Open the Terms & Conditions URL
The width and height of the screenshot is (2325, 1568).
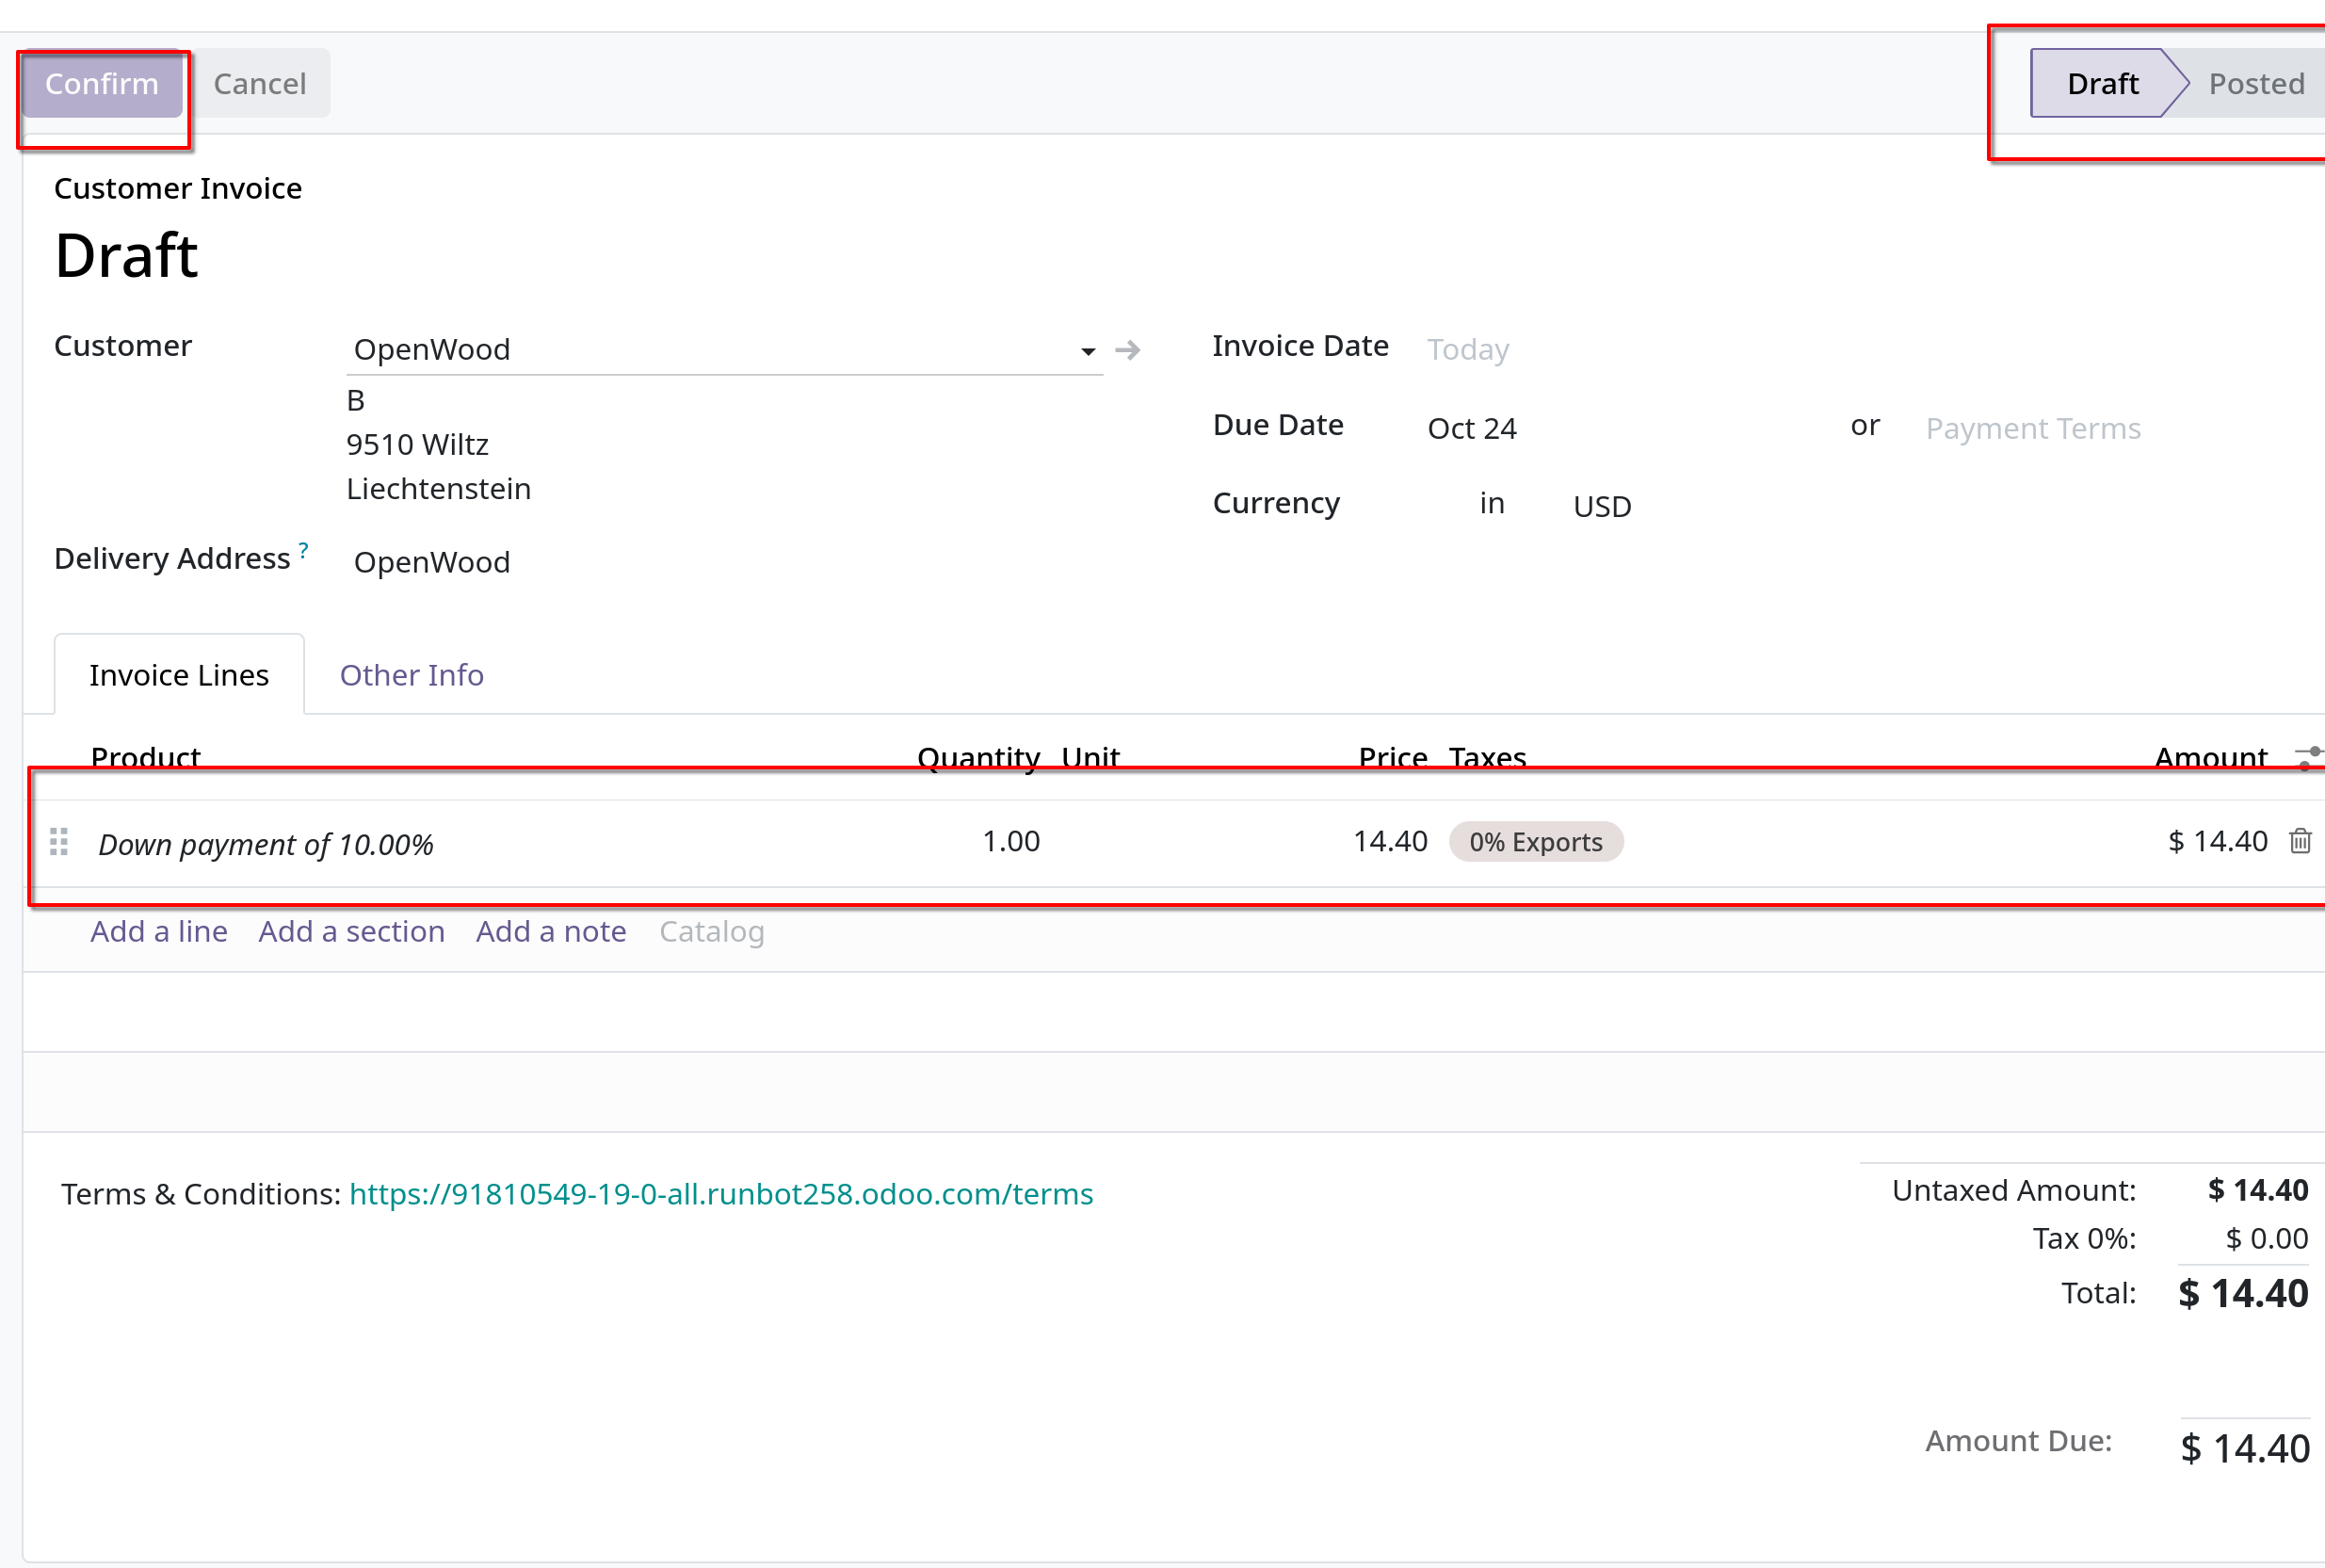point(721,1194)
